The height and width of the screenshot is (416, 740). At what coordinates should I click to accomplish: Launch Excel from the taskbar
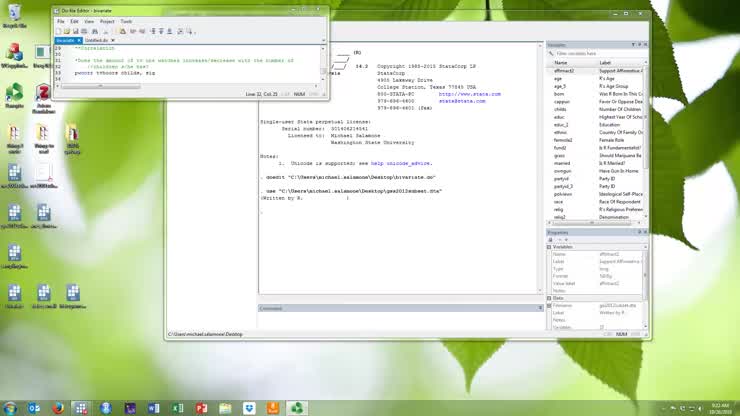(x=178, y=408)
